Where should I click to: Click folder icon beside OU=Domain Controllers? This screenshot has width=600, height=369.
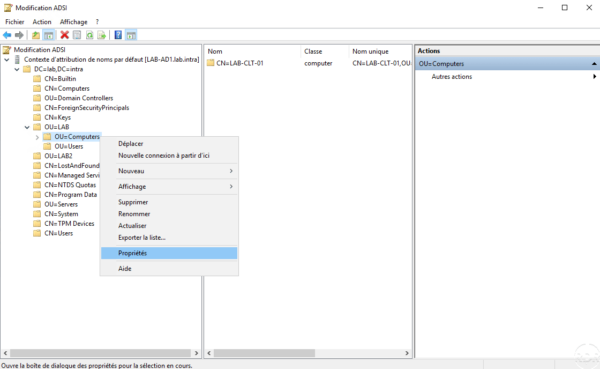click(x=37, y=98)
